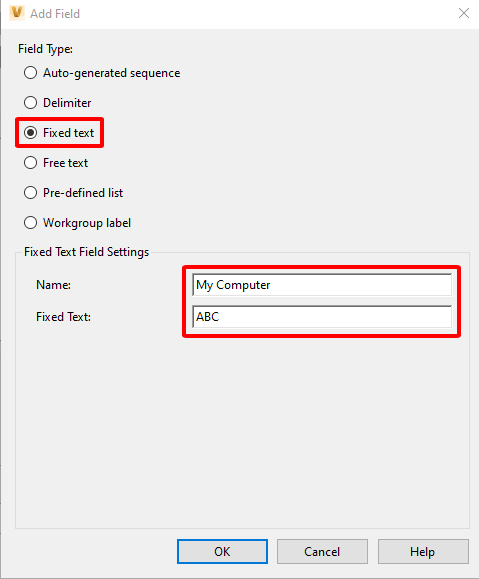Select the Fixed text radio option

(x=30, y=133)
